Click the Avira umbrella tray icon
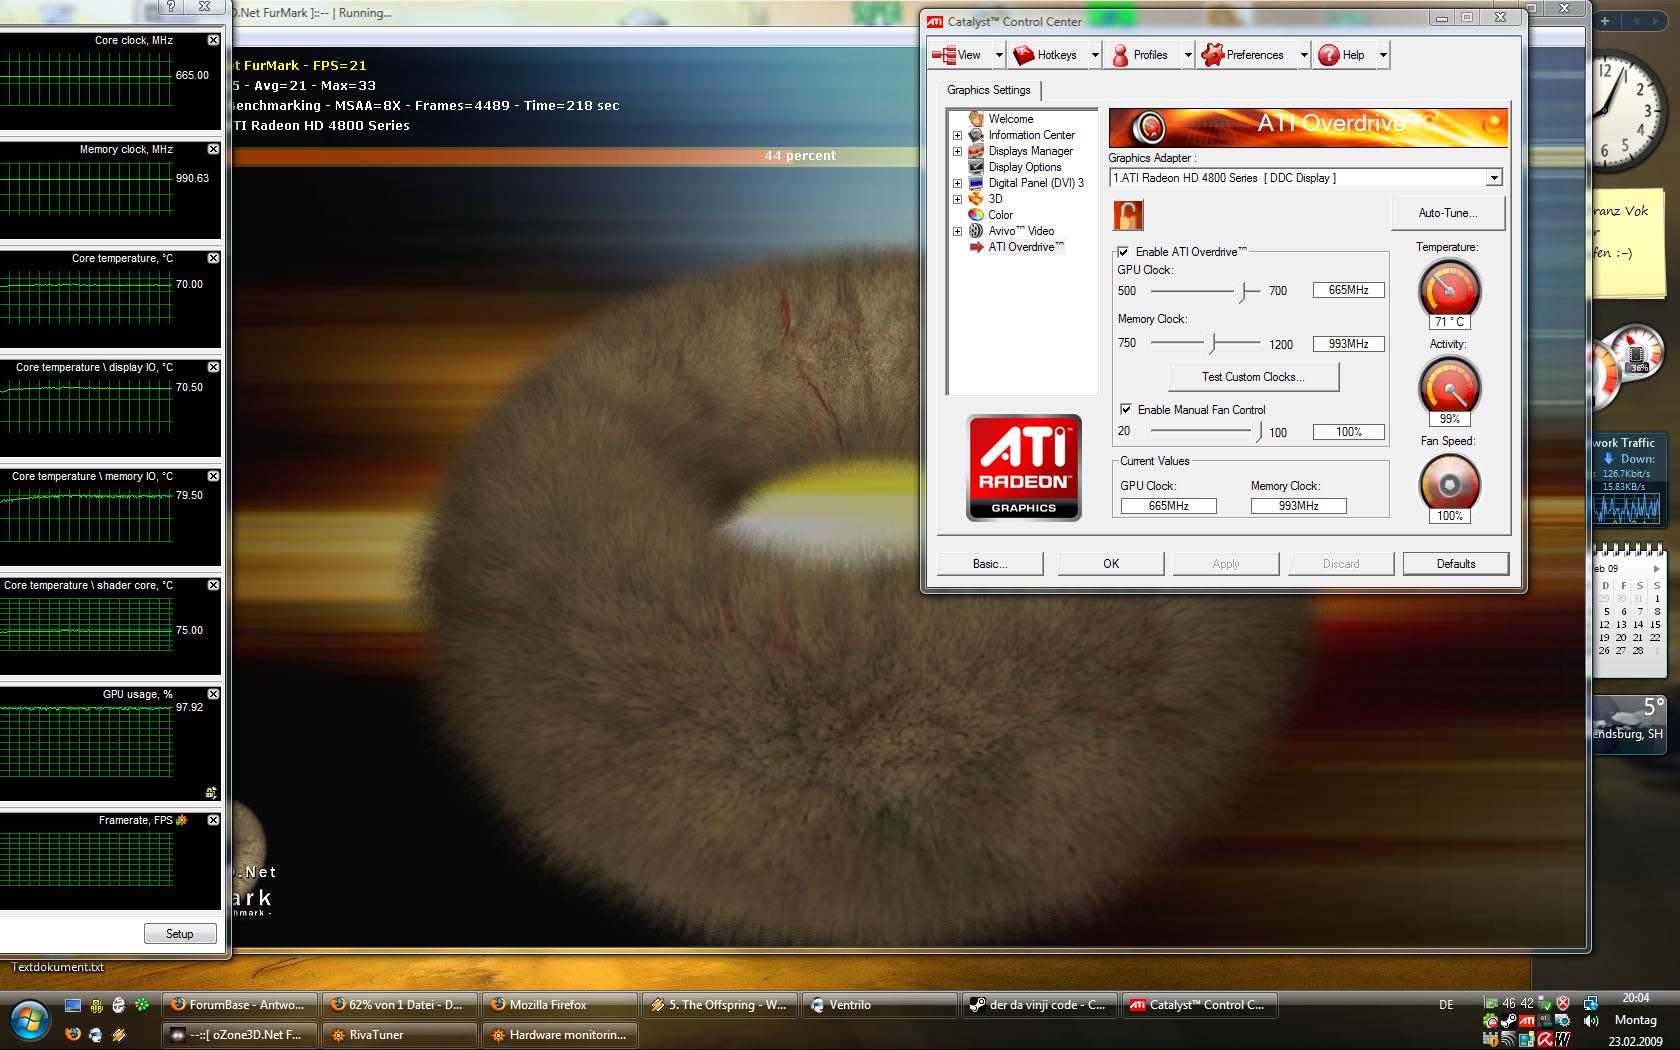This screenshot has width=1680, height=1050. click(x=1544, y=1040)
